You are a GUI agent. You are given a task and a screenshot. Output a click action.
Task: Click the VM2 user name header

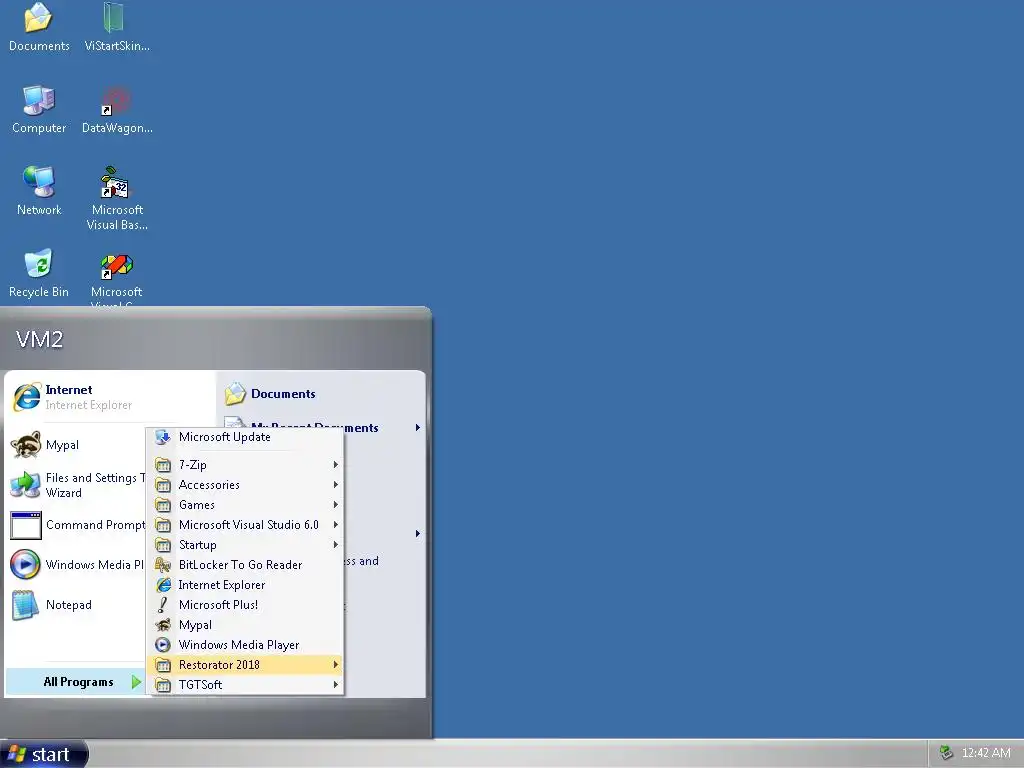click(39, 339)
